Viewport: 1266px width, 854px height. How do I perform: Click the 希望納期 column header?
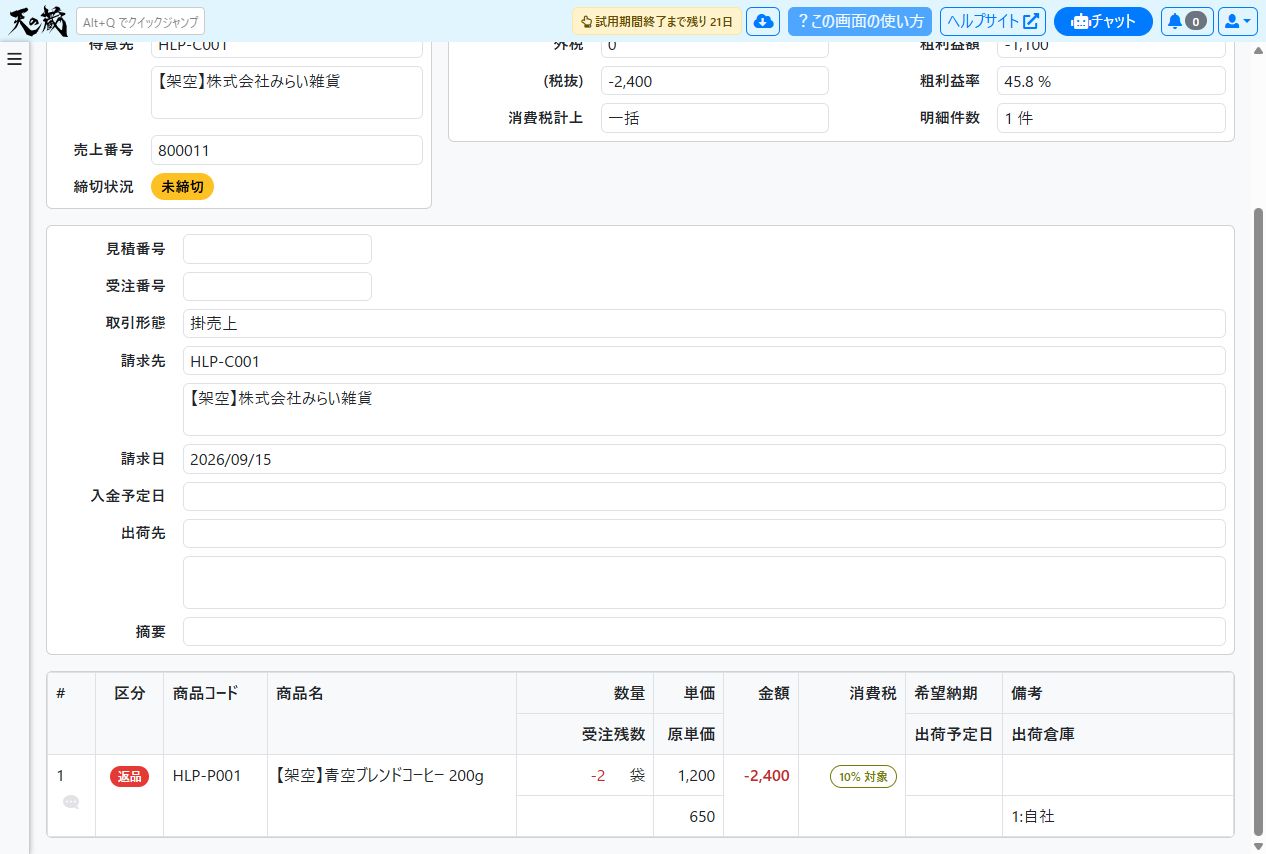click(x=954, y=693)
